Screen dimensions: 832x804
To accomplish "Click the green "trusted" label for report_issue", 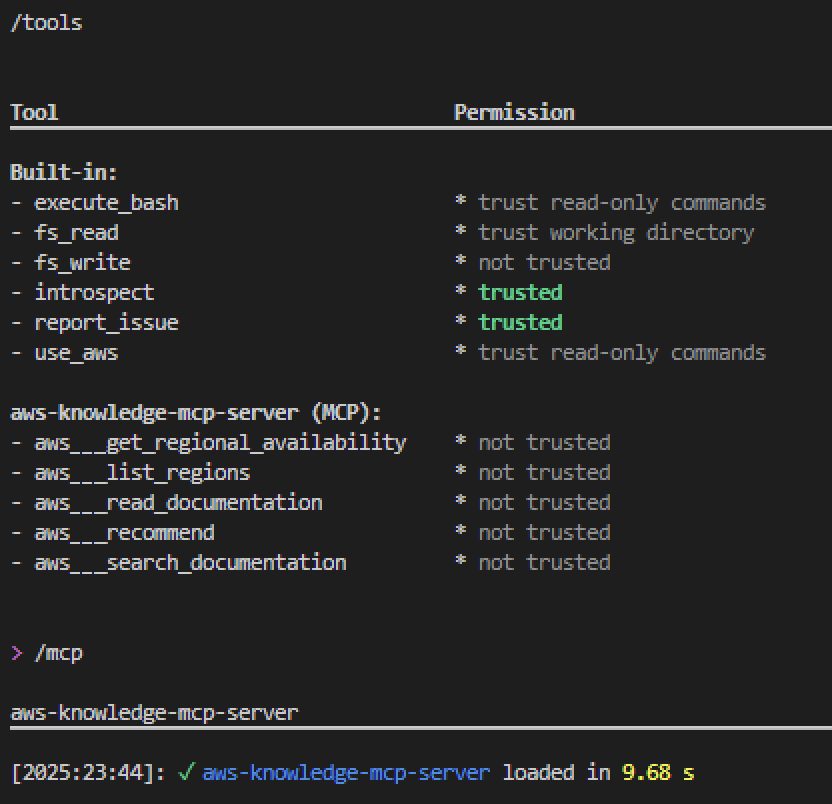I will 521,323.
